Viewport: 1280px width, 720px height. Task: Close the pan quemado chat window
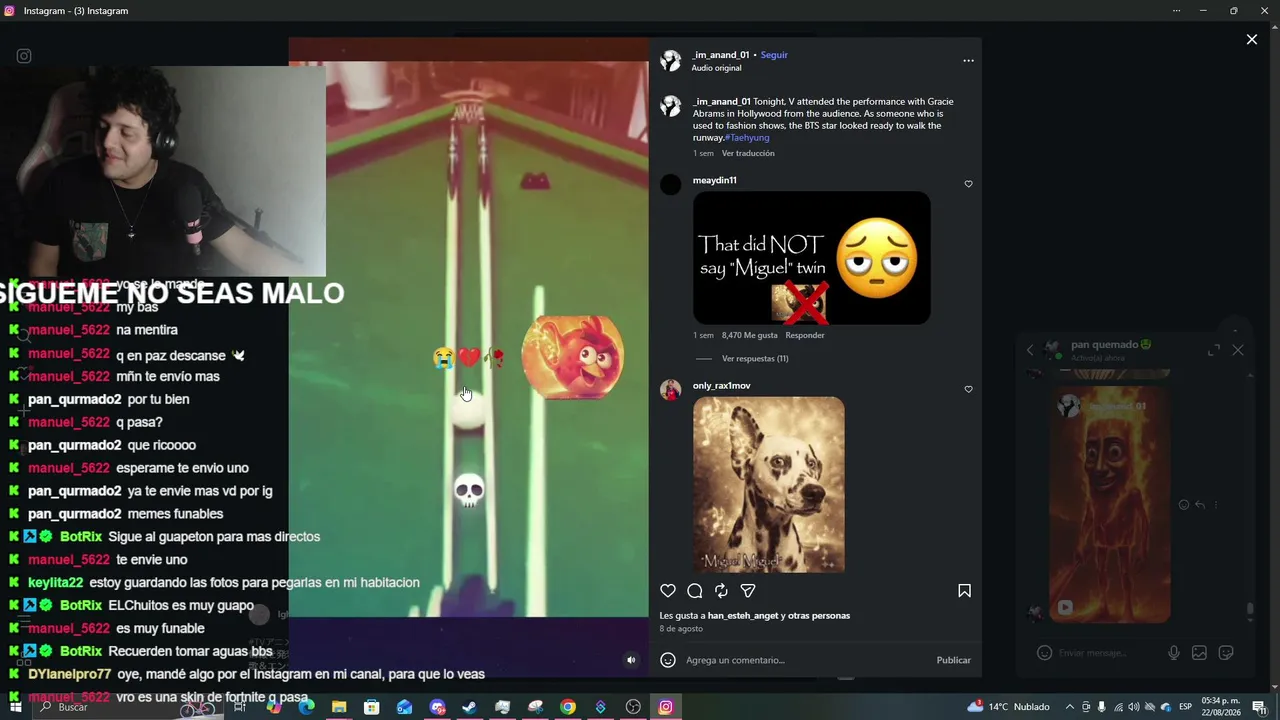[1238, 350]
